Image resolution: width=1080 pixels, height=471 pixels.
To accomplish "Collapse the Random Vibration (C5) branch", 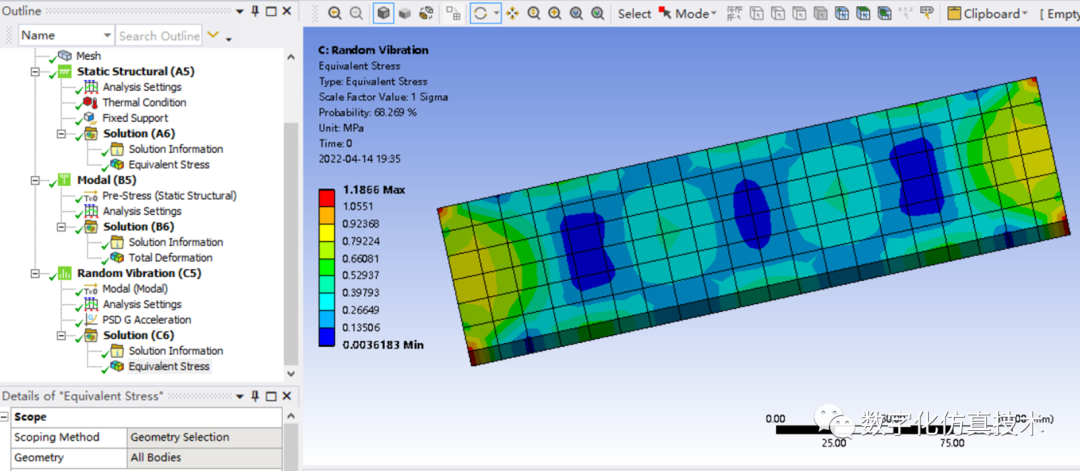I will pyautogui.click(x=35, y=273).
